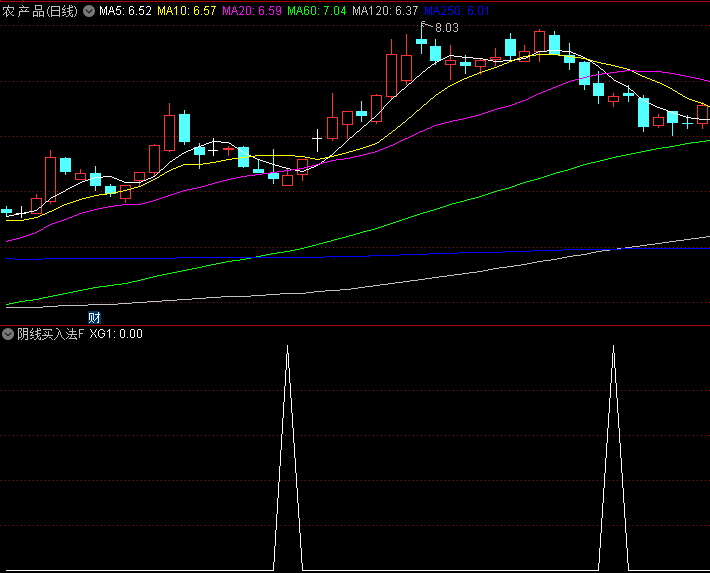Viewport: 710px width, 573px height.
Task: Click the 8.03 high price annotation
Action: 446,28
